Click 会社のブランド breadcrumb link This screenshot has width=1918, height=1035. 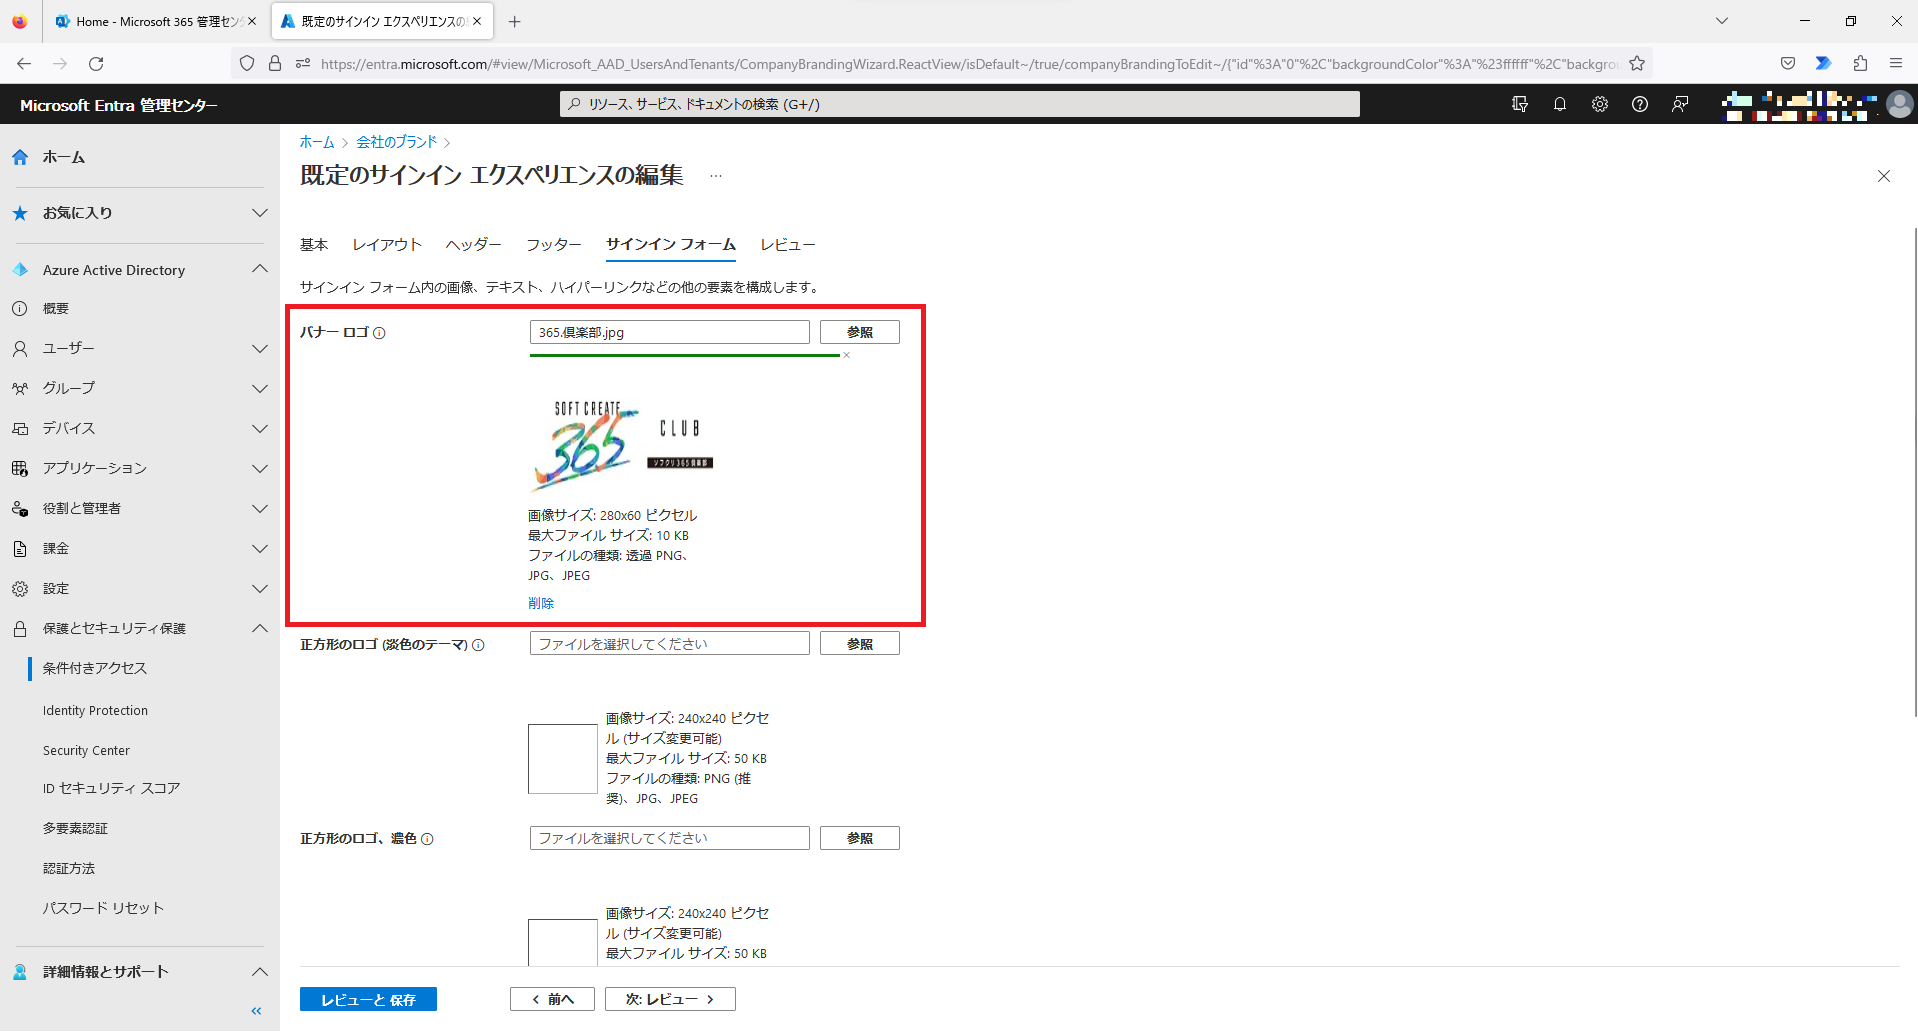(x=397, y=142)
